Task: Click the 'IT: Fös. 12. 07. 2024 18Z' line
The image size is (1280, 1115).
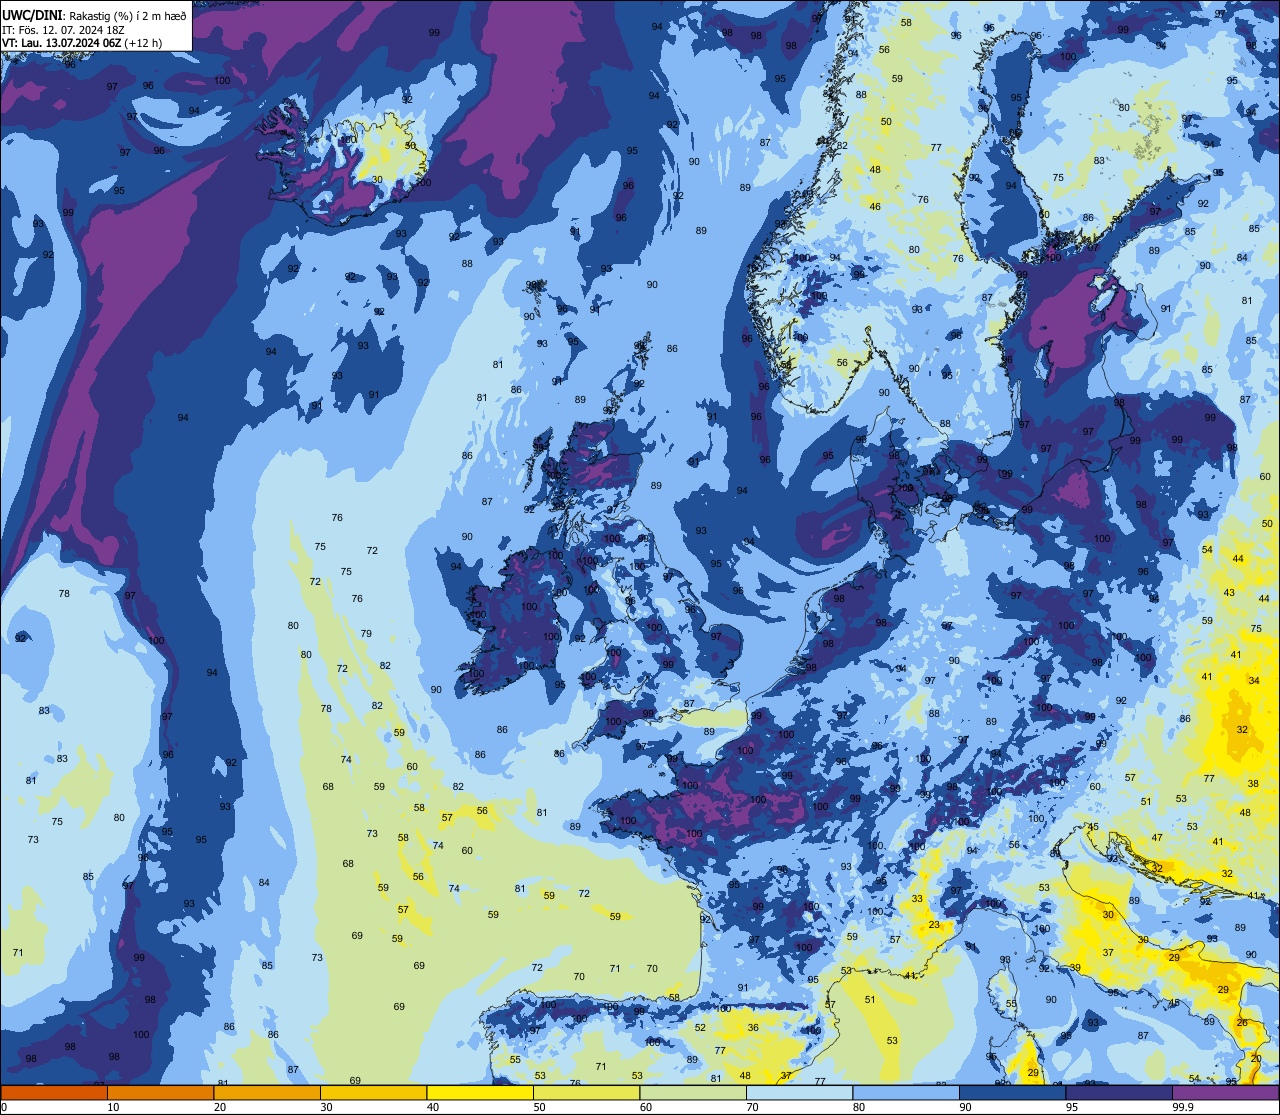Action: 64,29
